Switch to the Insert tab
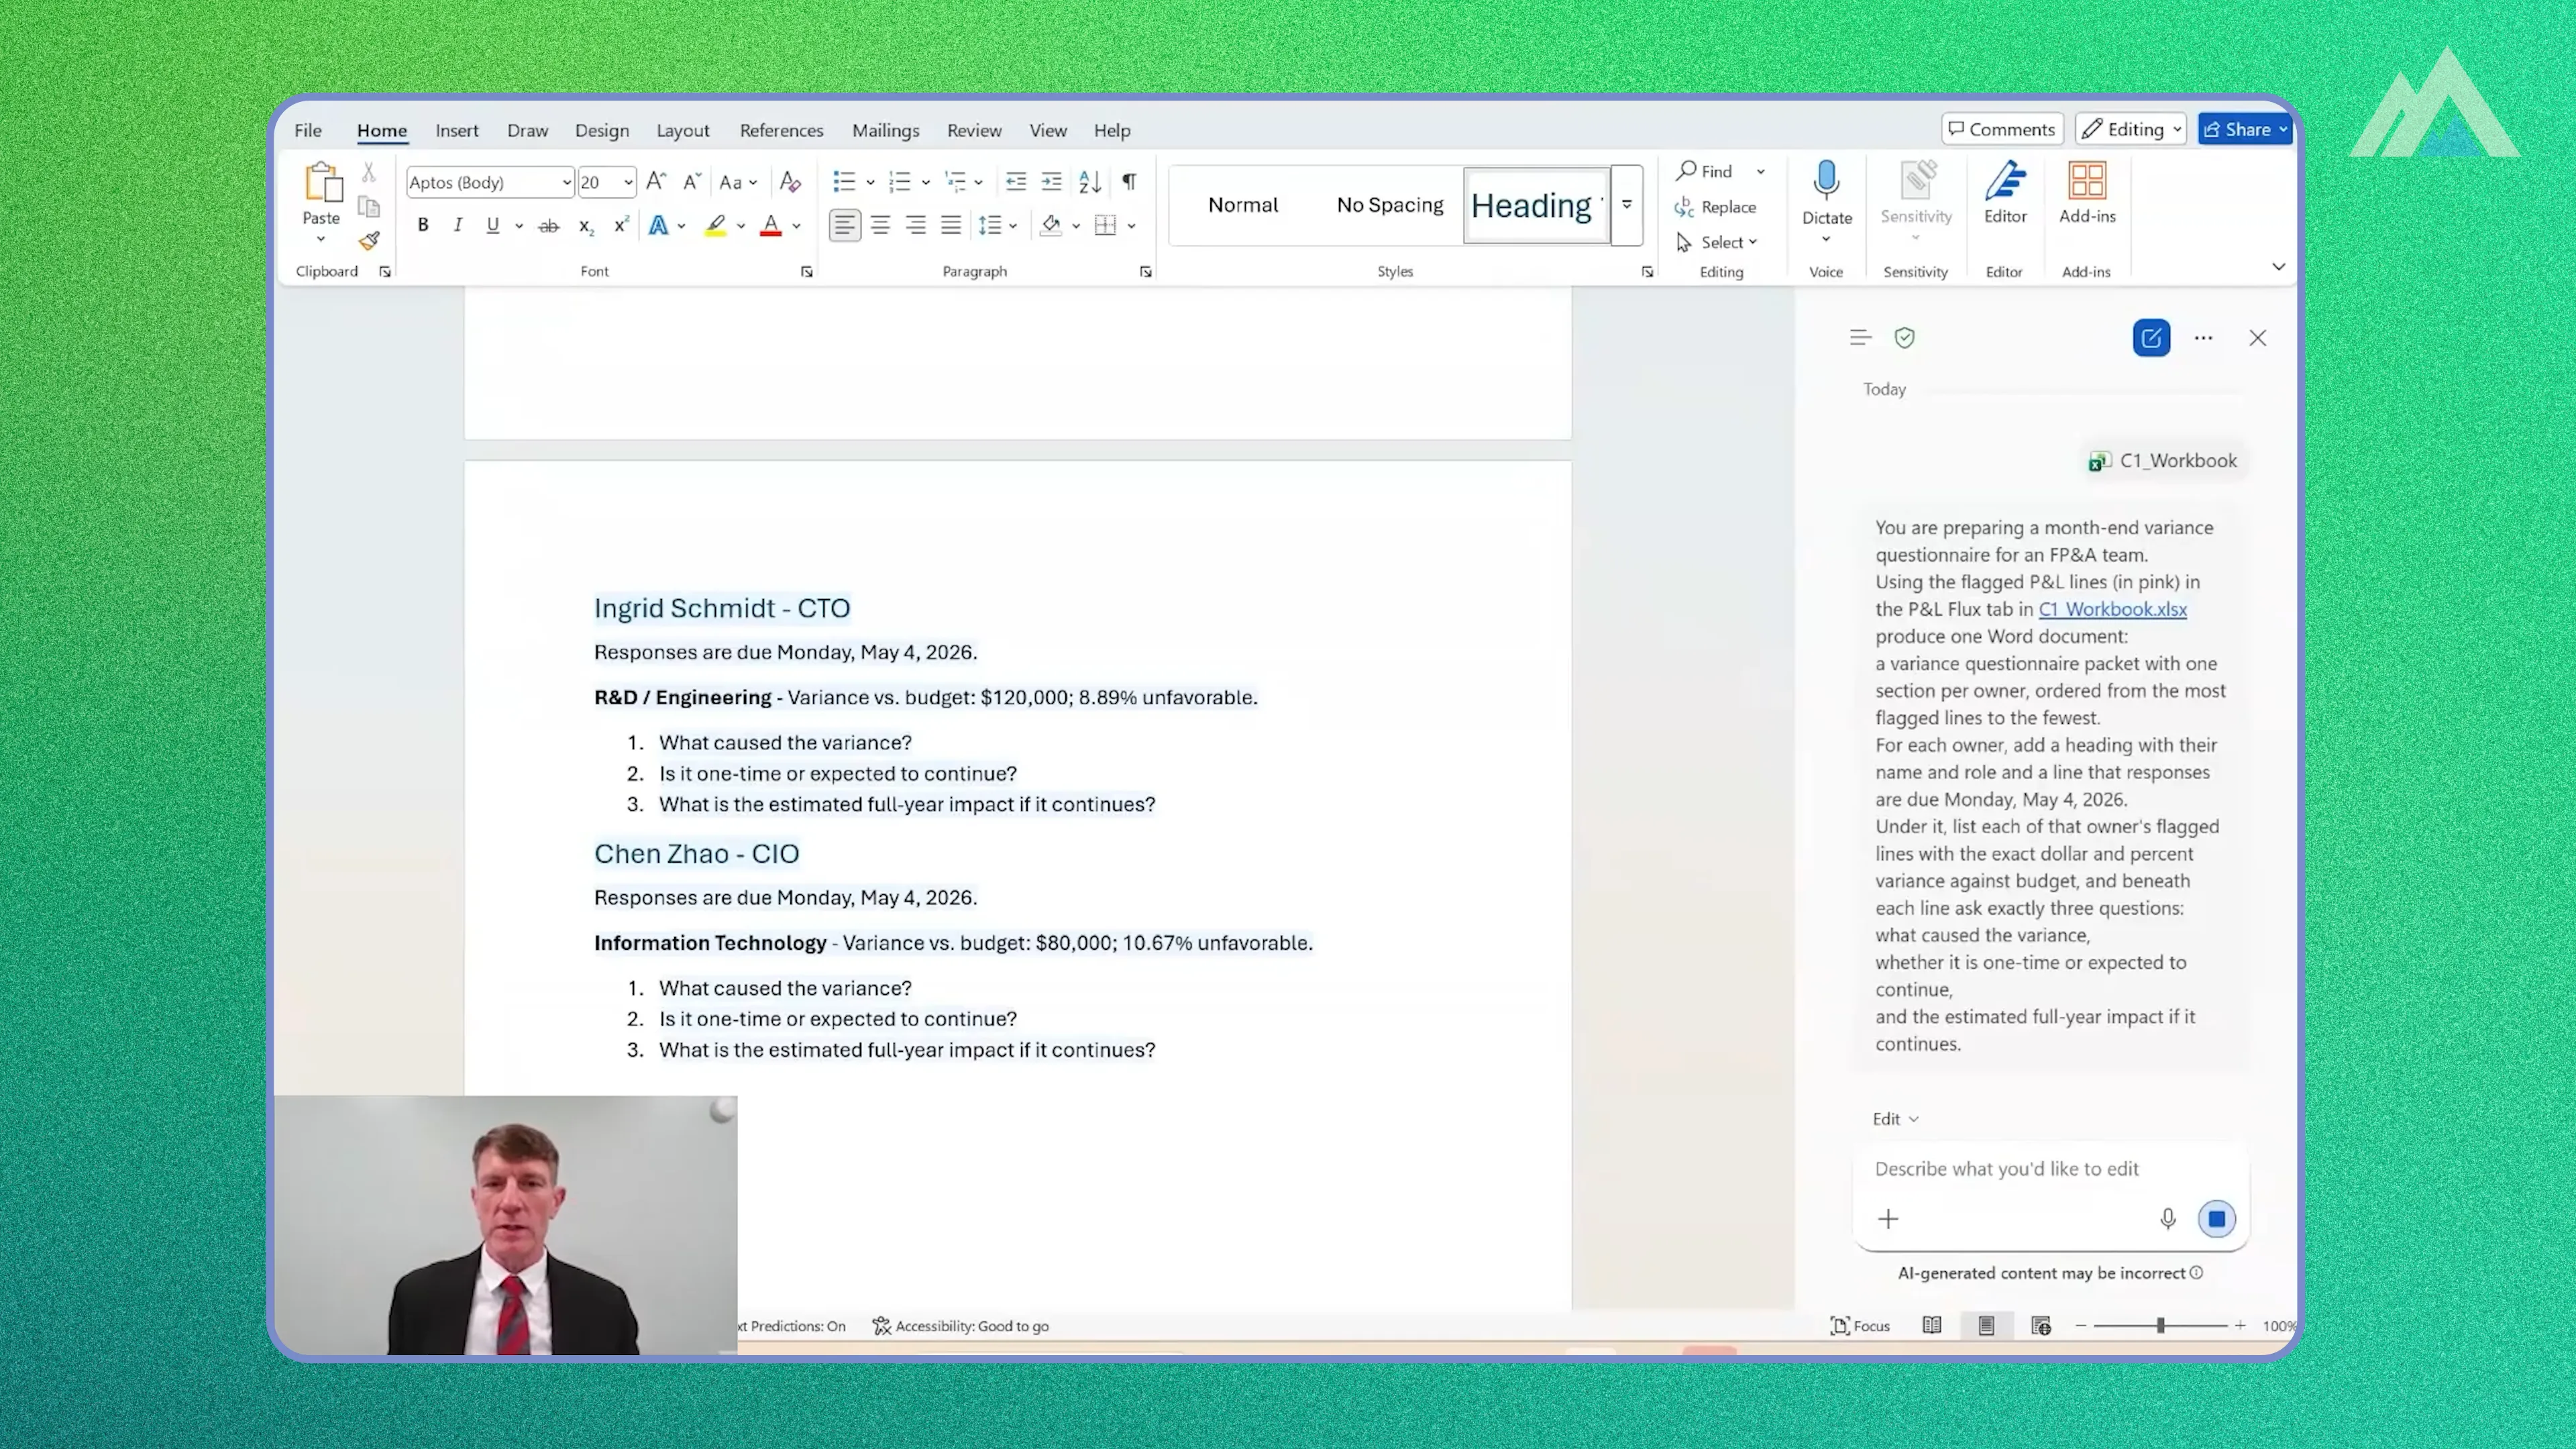 (457, 130)
